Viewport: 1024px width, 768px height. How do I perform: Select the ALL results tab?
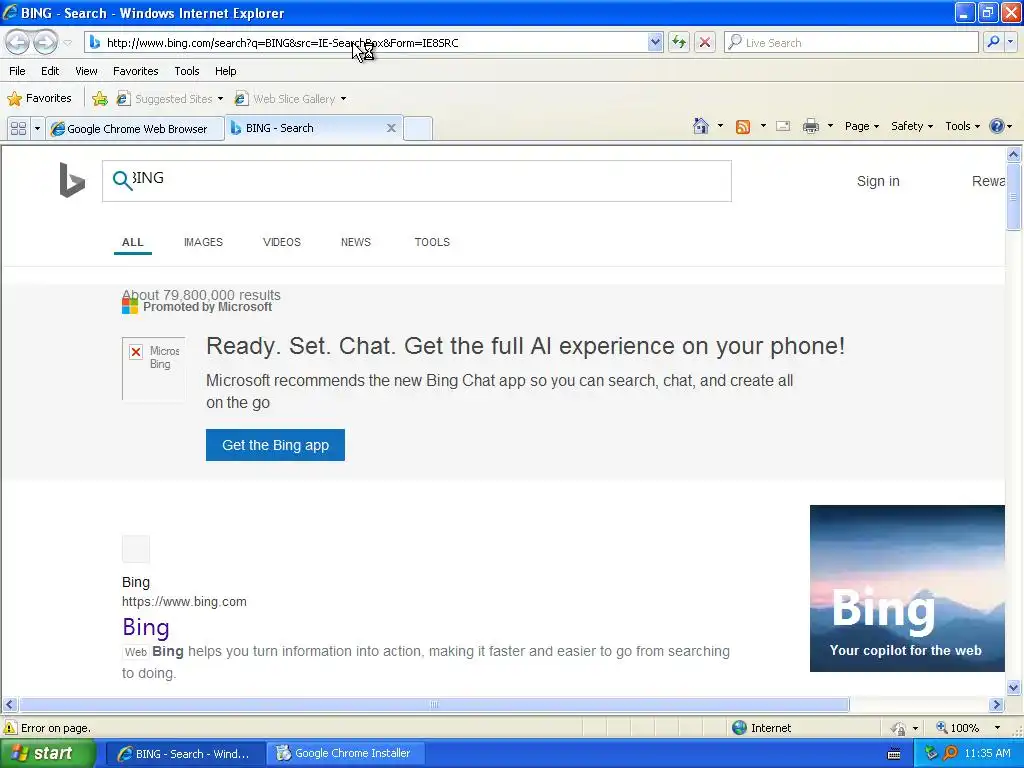pos(133,242)
